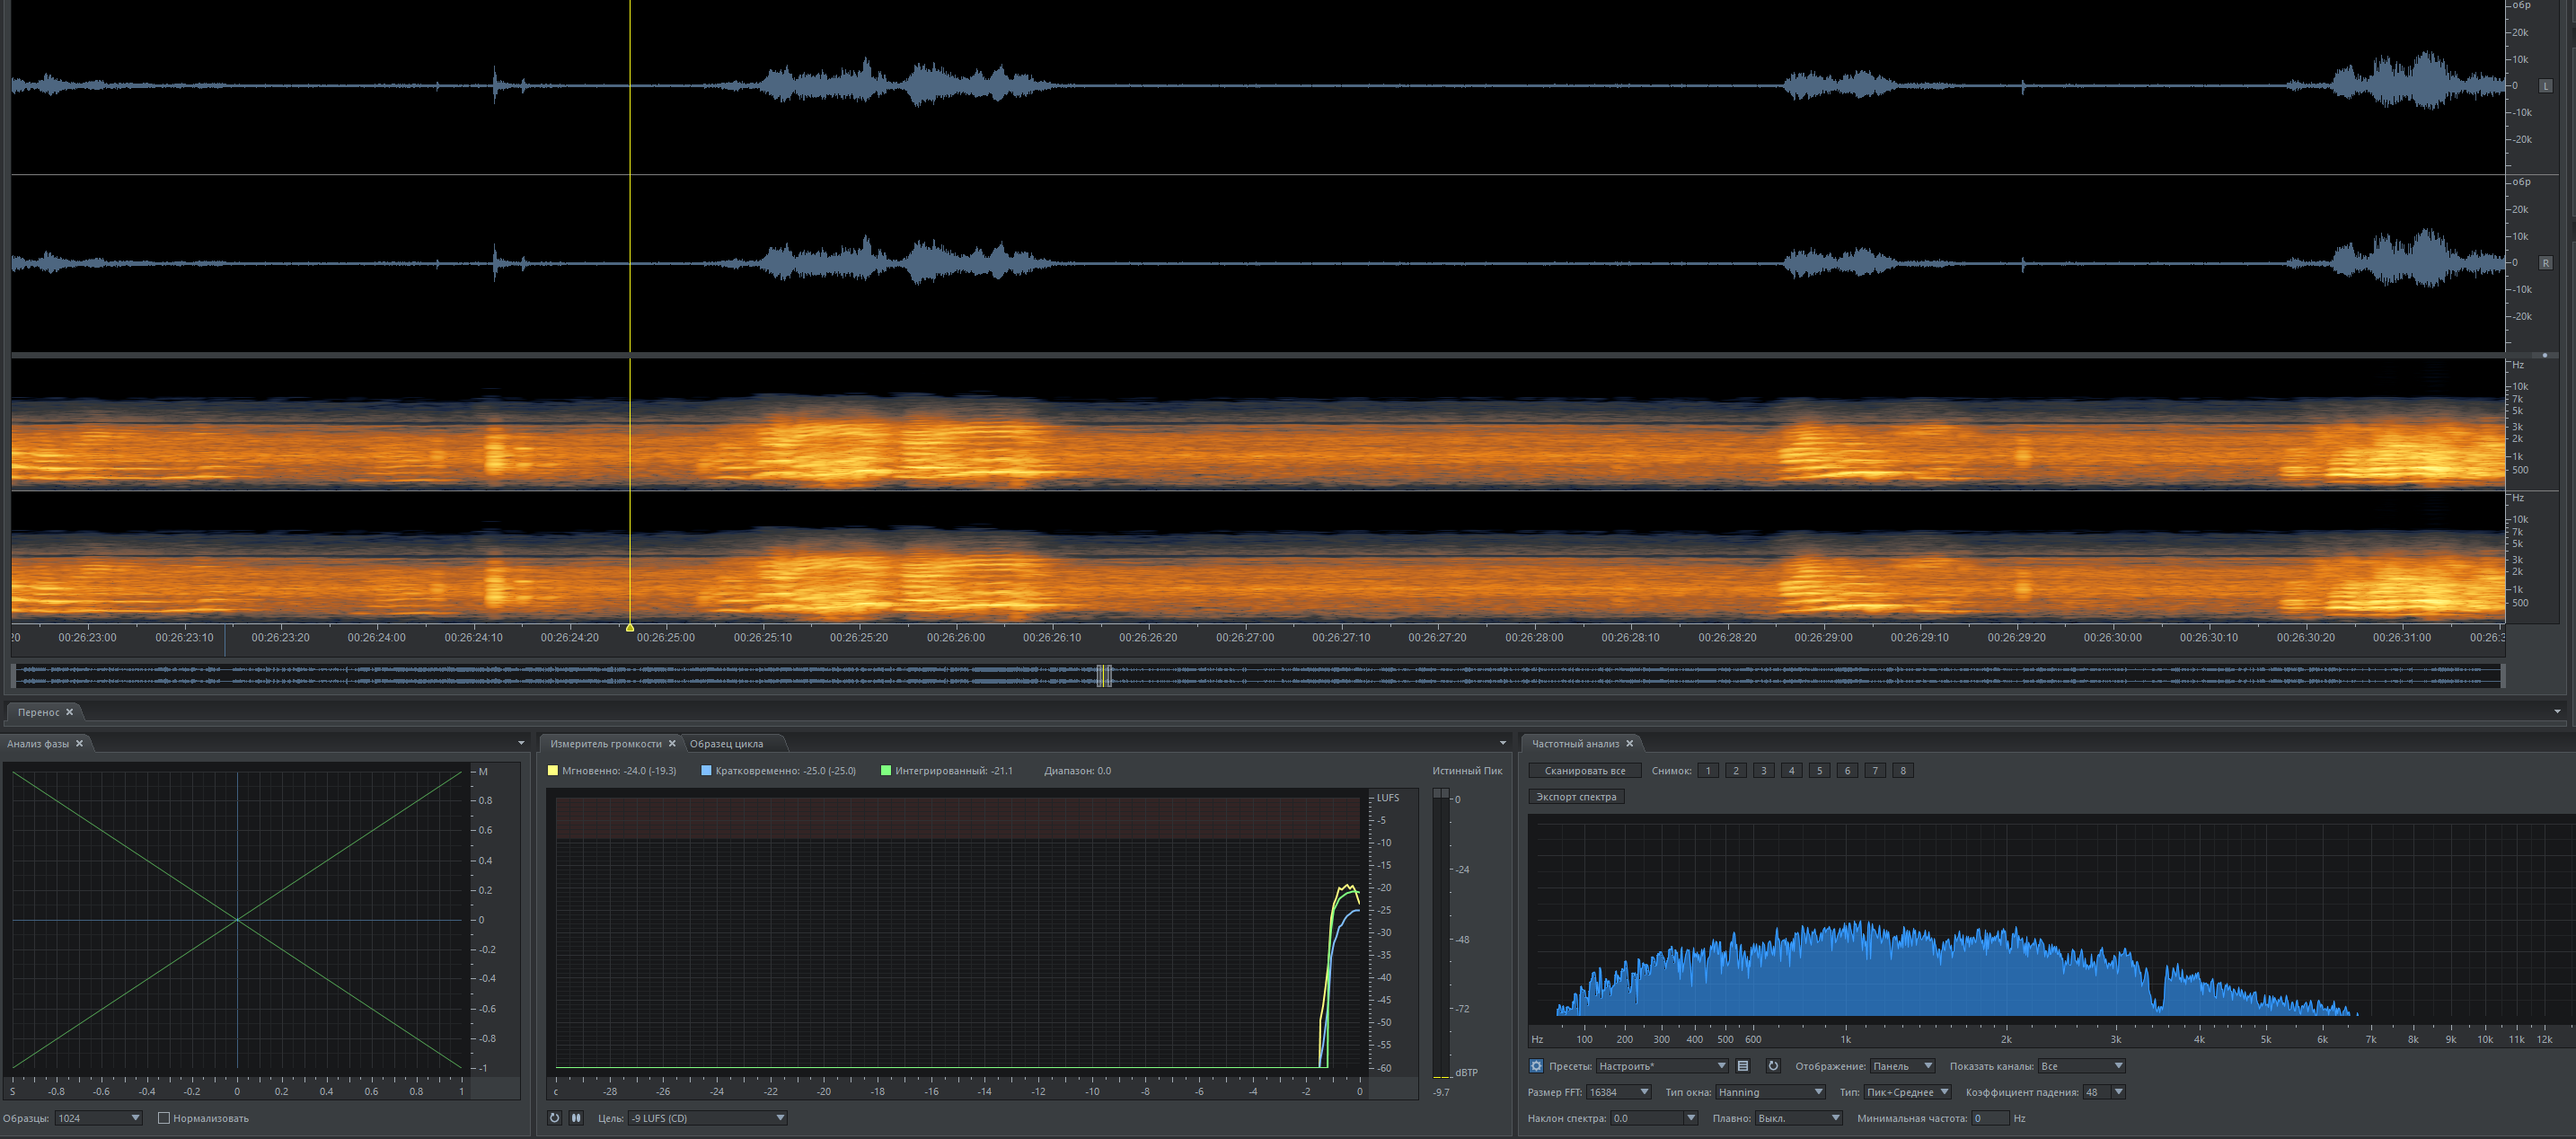Open the Цель -9 LUFS dropdown
The width and height of the screenshot is (2576, 1139).
coord(707,1118)
